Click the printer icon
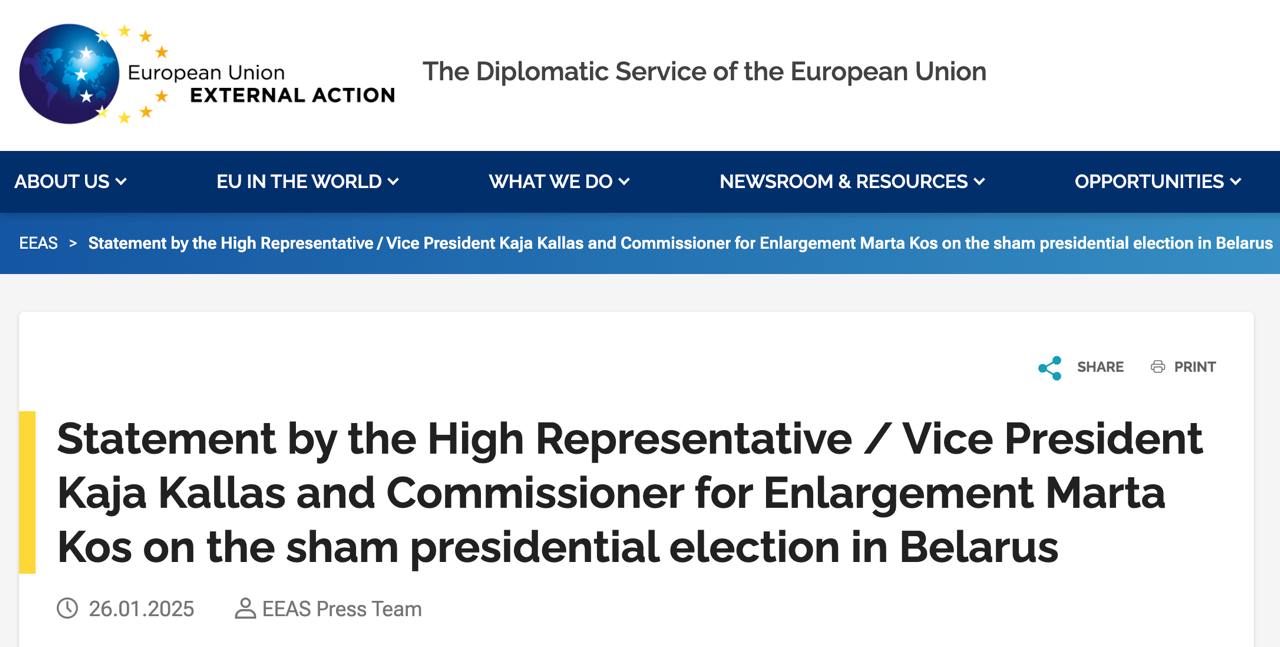Screen dimensions: 1280x647 pos(1158,367)
